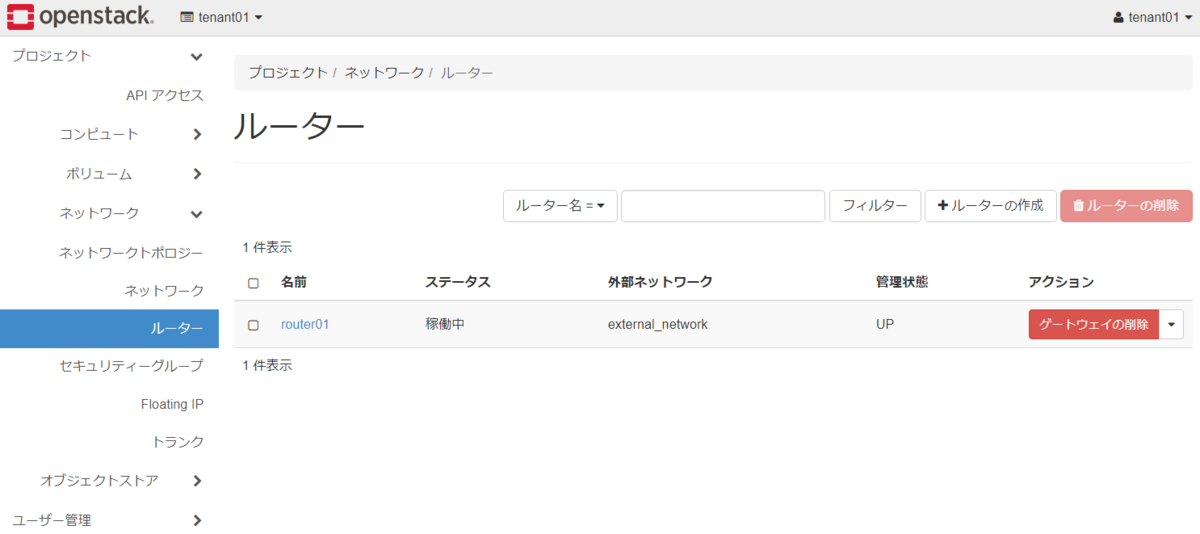This screenshot has height=534, width=1200.
Task: Focus the router filter text field
Action: [x=723, y=205]
